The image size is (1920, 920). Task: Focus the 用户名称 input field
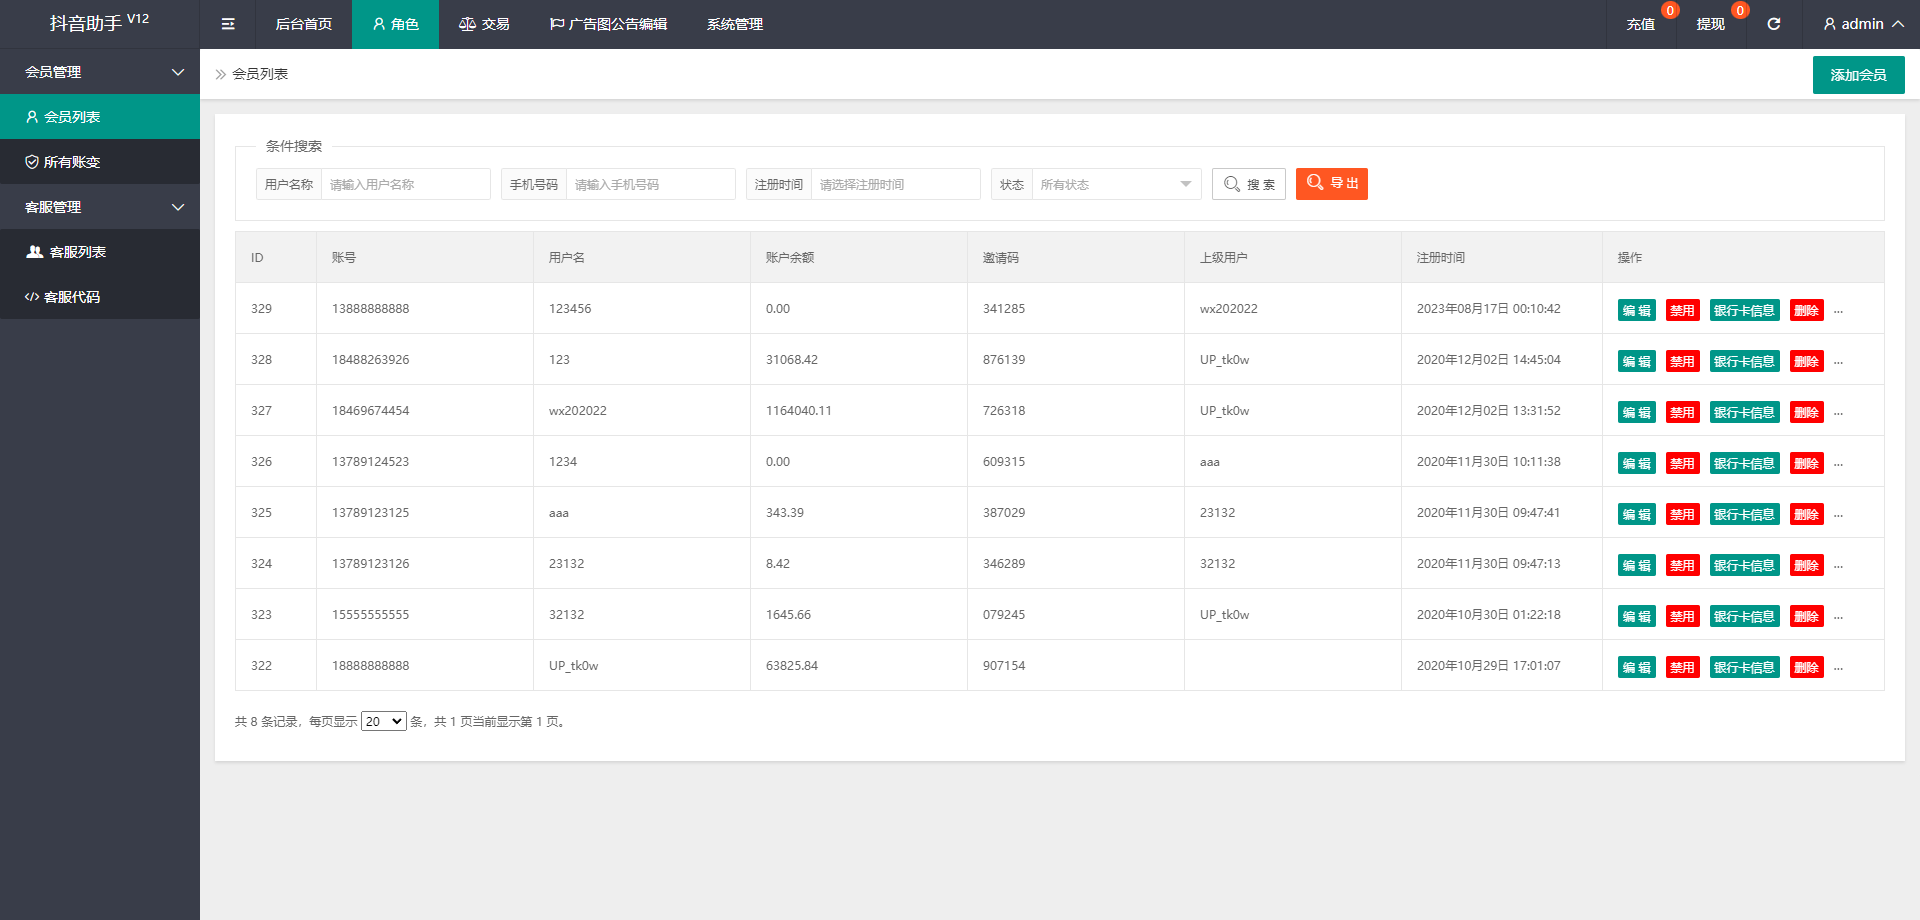405,184
